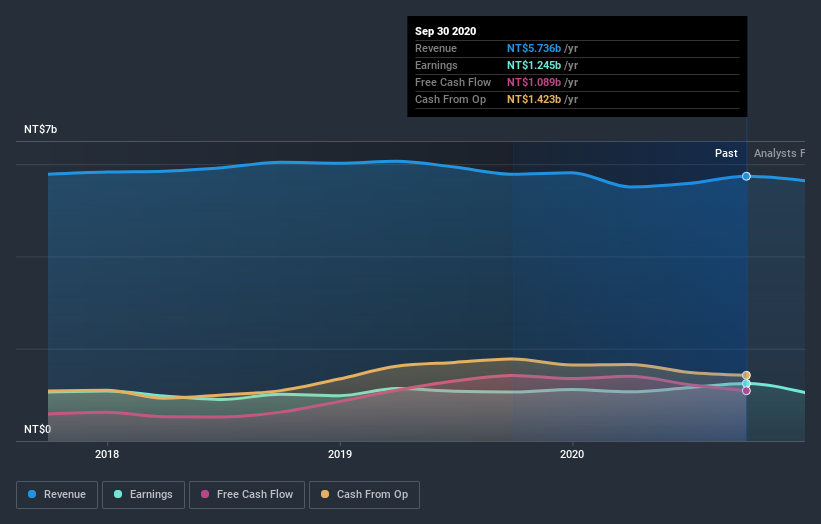821x524 pixels.
Task: Click the NT$1.423b cash from op value
Action: pos(534,99)
